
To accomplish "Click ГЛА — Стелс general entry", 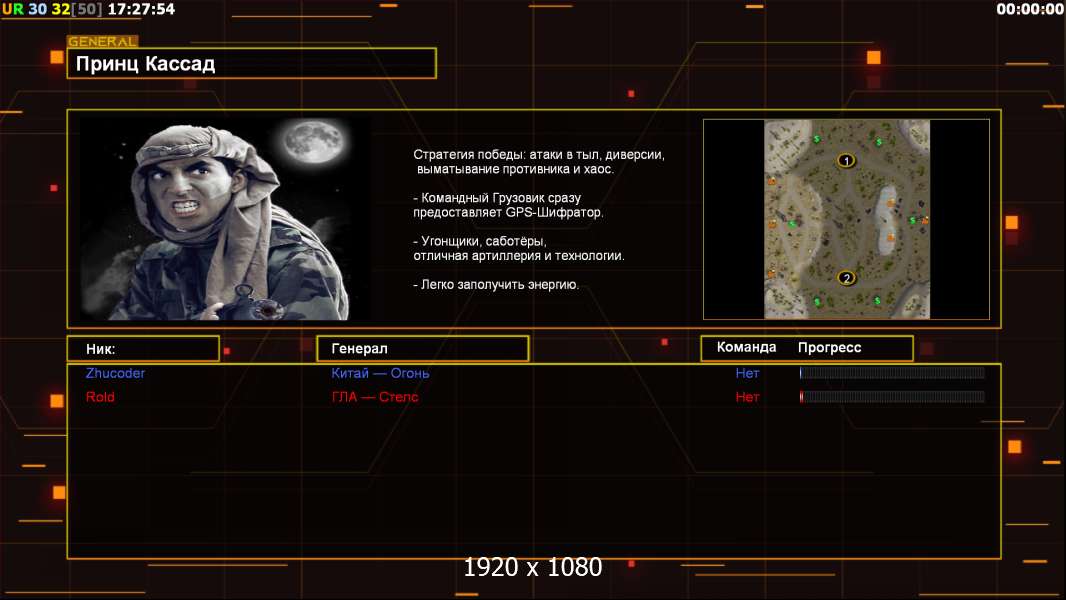I will click(375, 397).
